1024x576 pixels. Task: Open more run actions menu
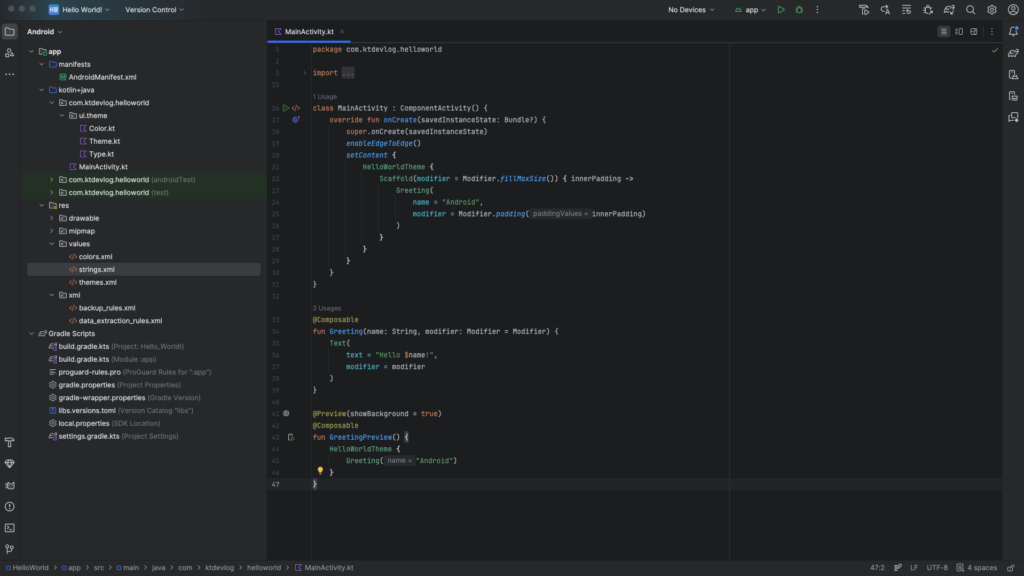(x=817, y=10)
